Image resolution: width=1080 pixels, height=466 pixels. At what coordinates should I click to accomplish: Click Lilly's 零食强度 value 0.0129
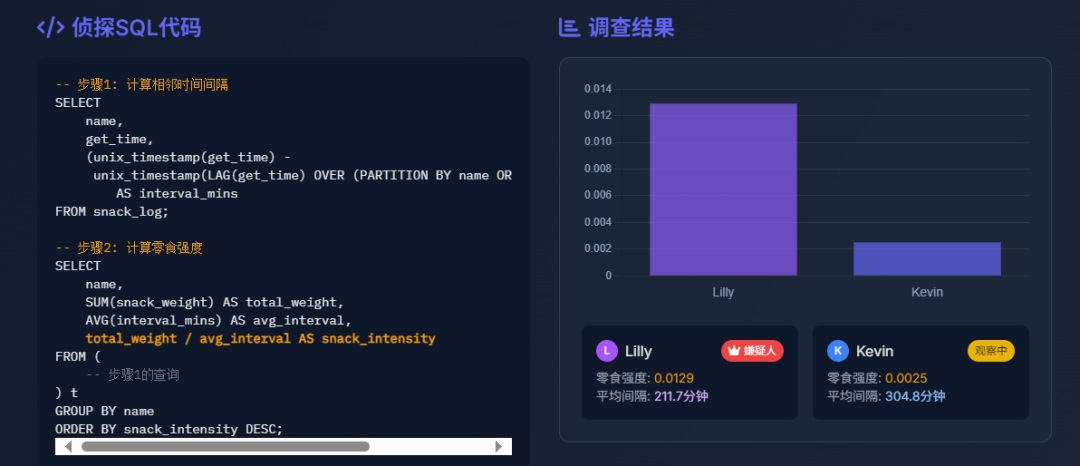[x=674, y=378]
